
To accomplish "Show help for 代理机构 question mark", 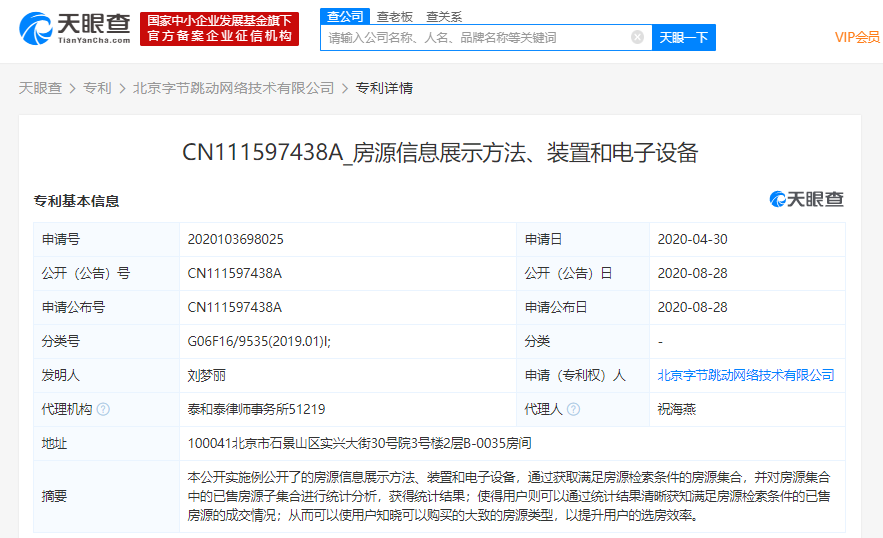I will [x=103, y=409].
